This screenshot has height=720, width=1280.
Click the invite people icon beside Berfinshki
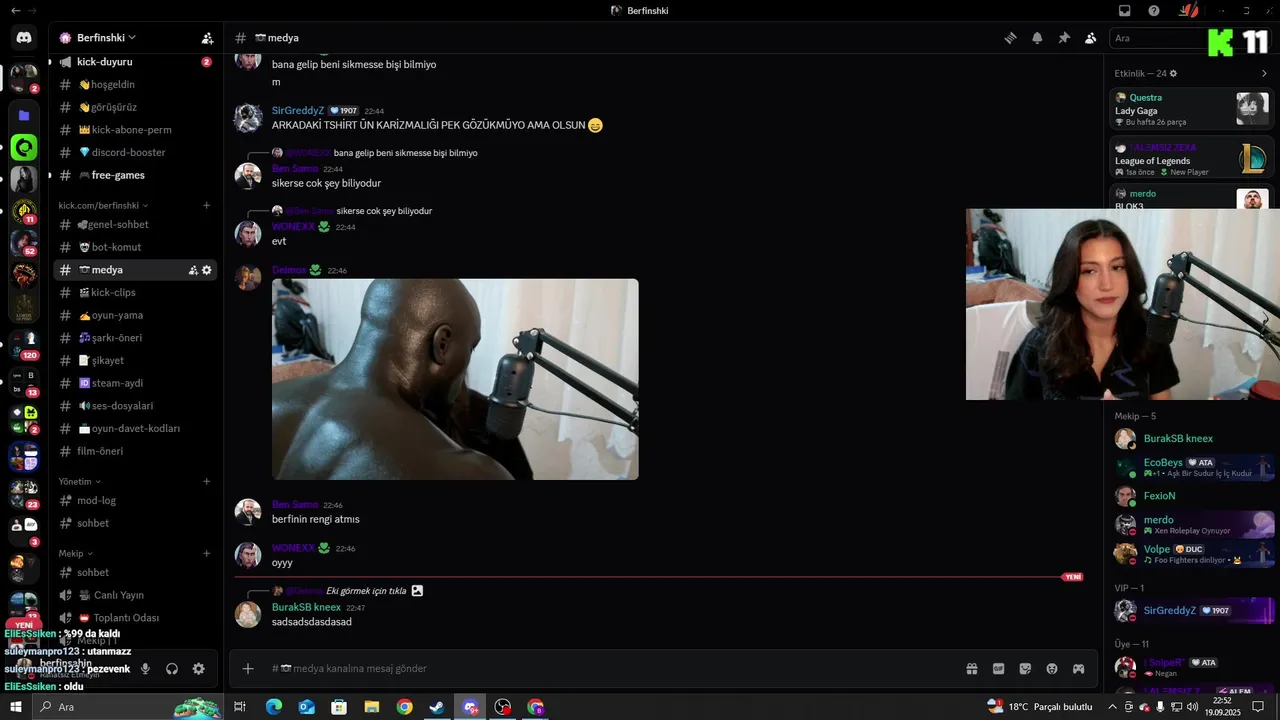tap(207, 38)
